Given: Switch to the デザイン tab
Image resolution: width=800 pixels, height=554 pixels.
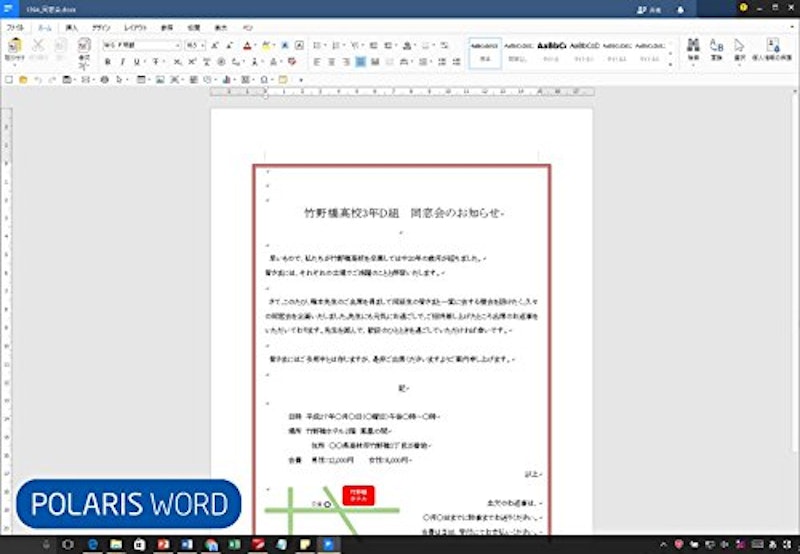Looking at the screenshot, I should 101,28.
